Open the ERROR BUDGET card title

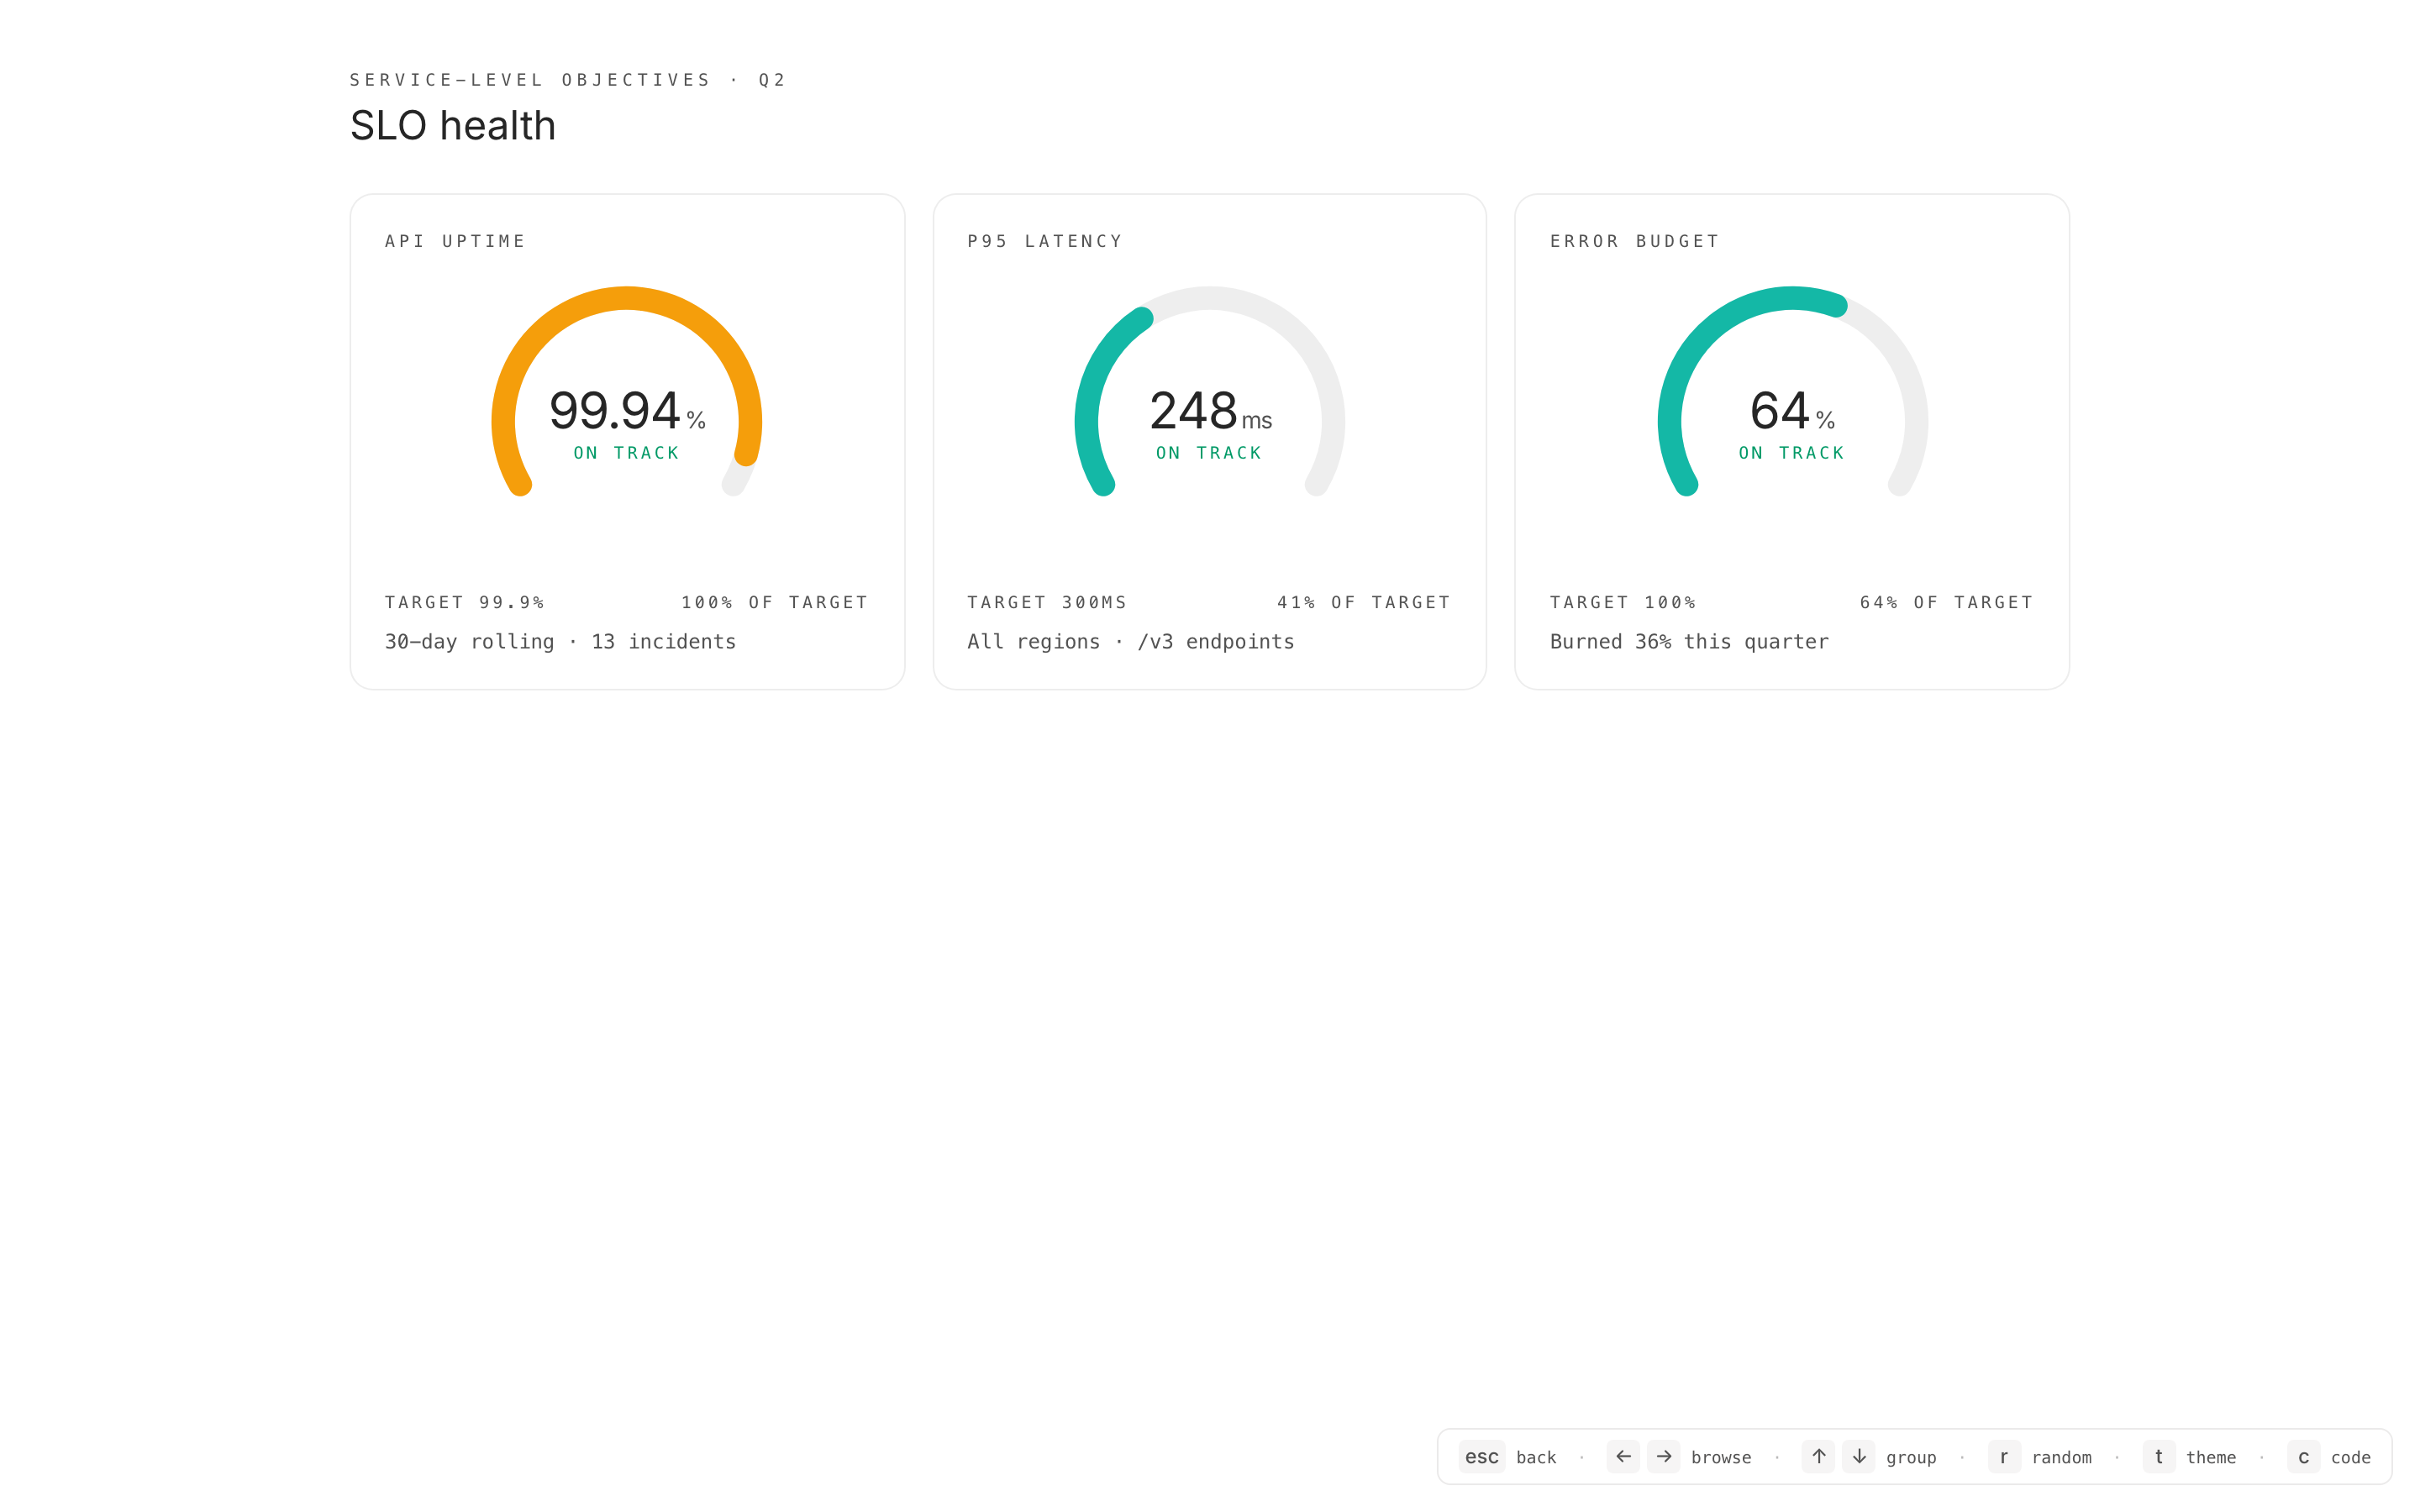click(x=1634, y=241)
